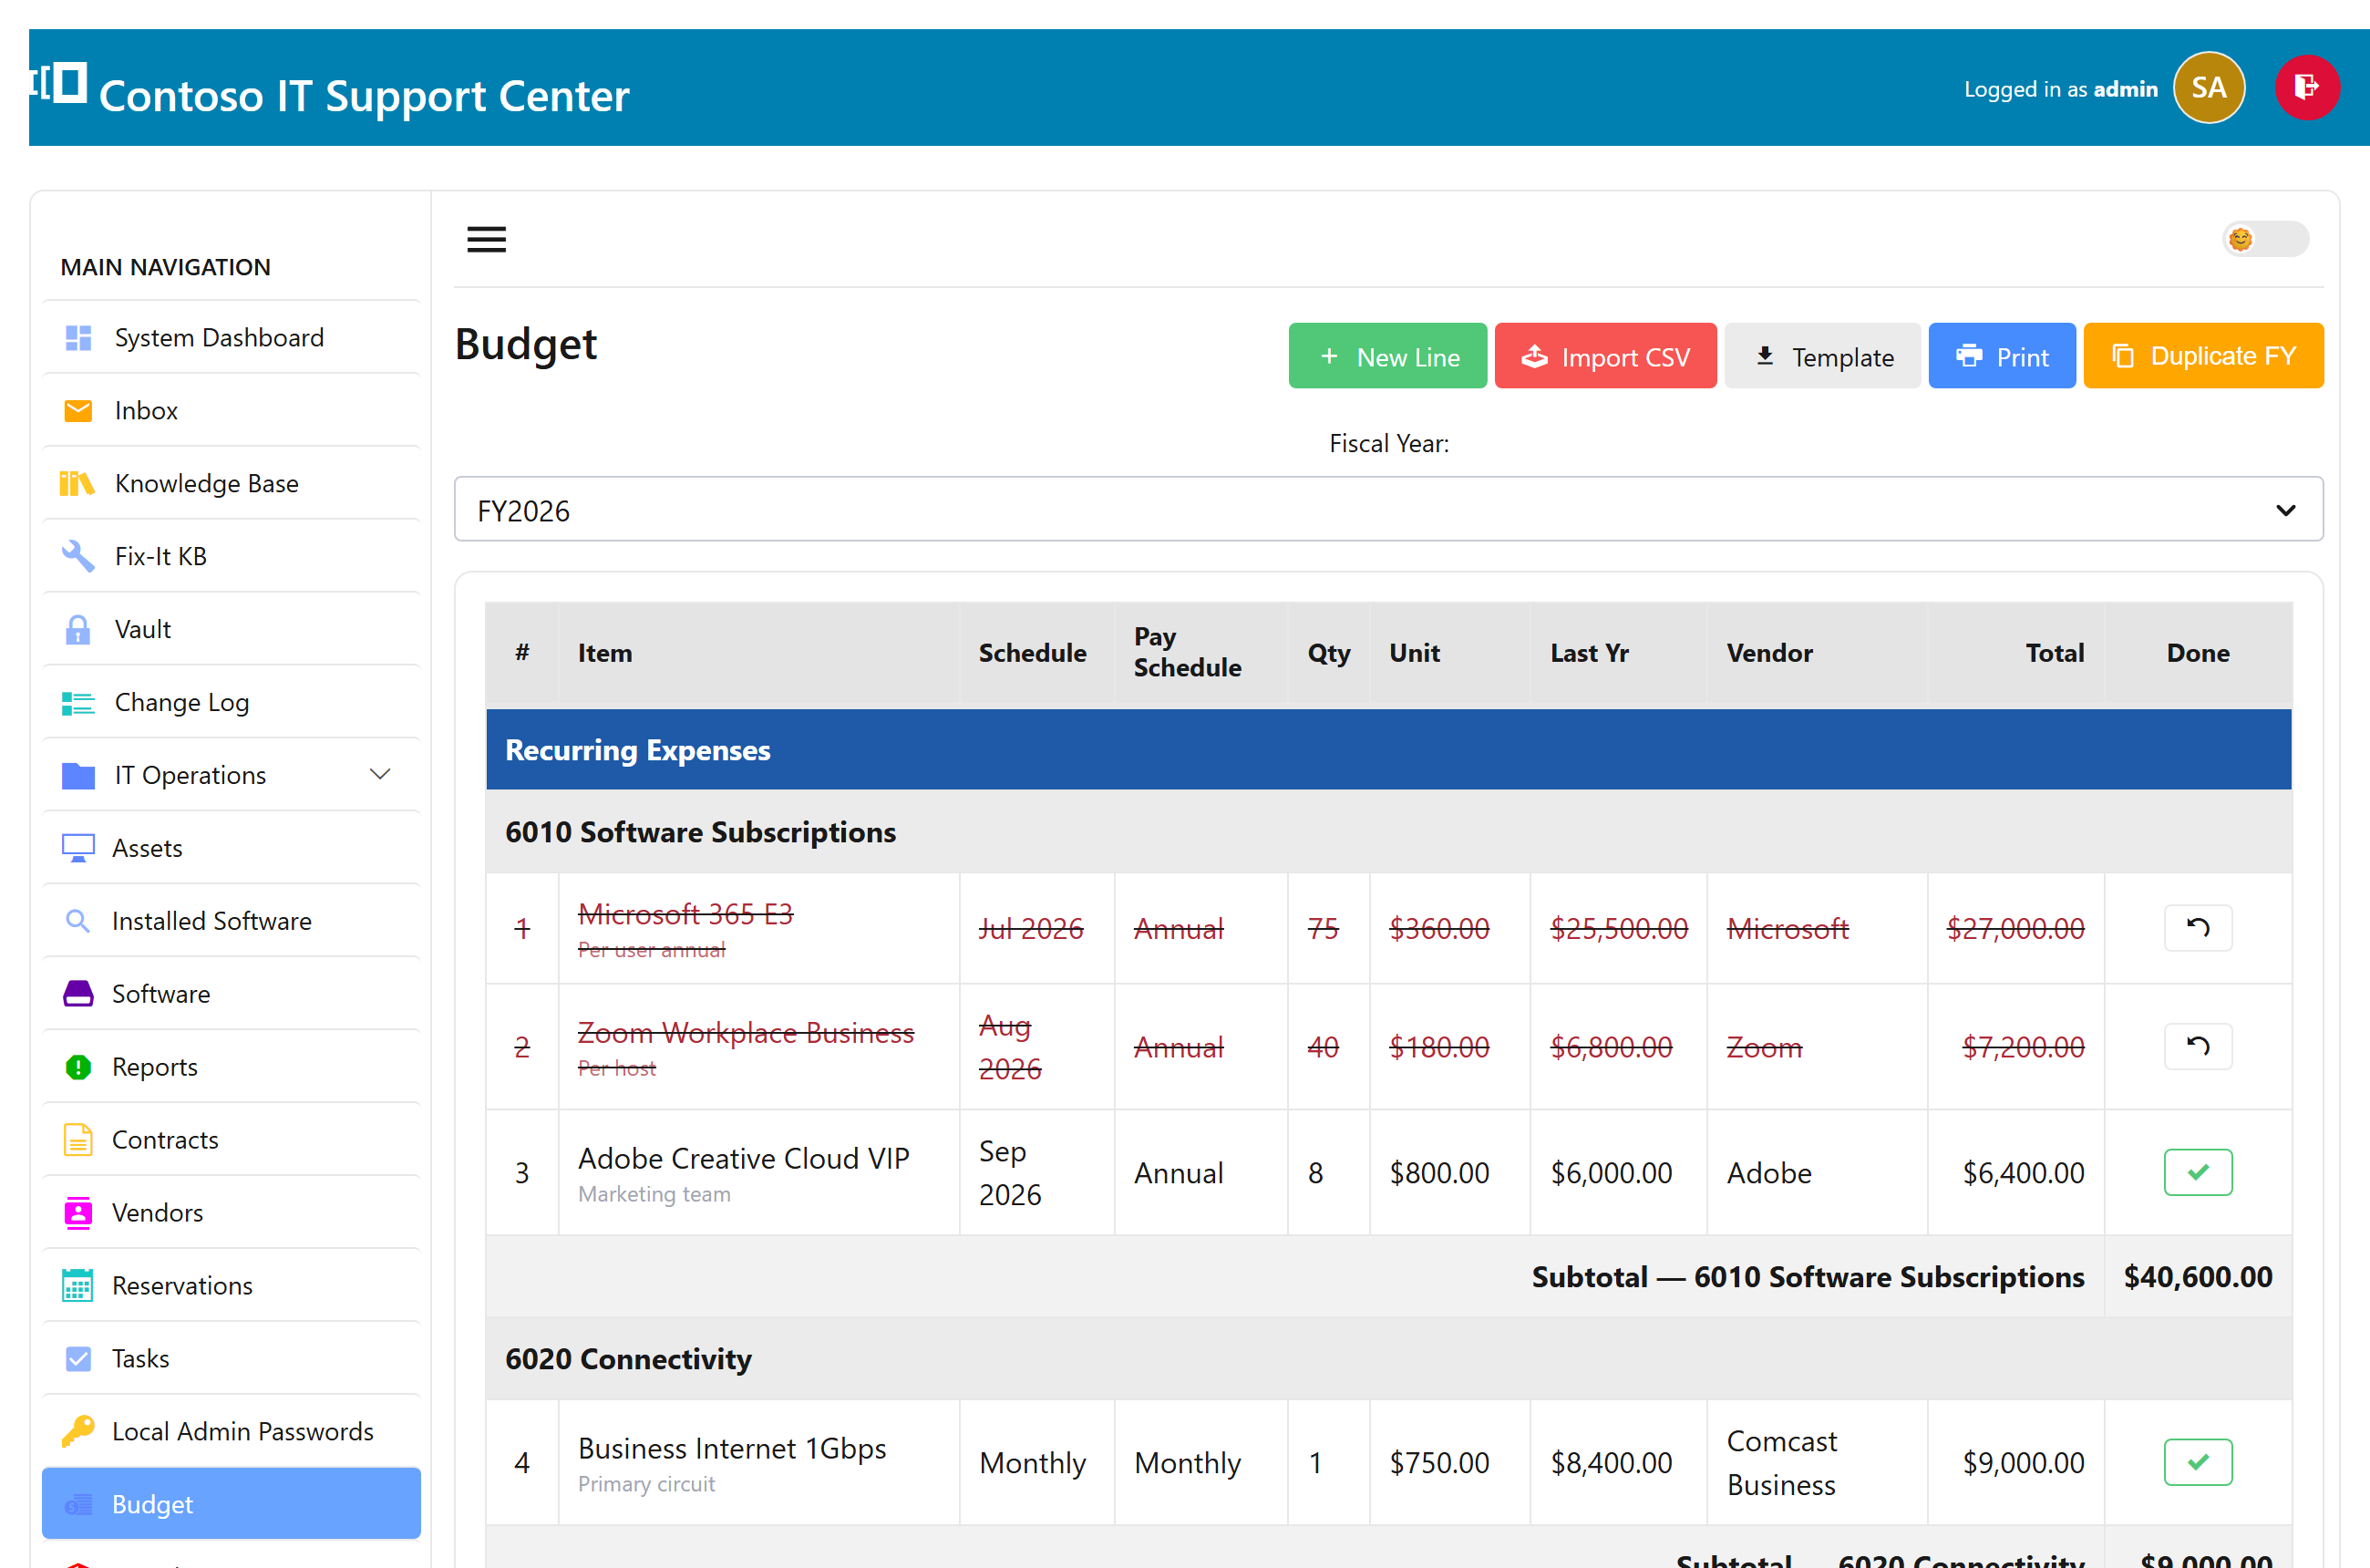Select the Budget menu item
Screen dimensions: 2370x1568
click(x=231, y=1505)
